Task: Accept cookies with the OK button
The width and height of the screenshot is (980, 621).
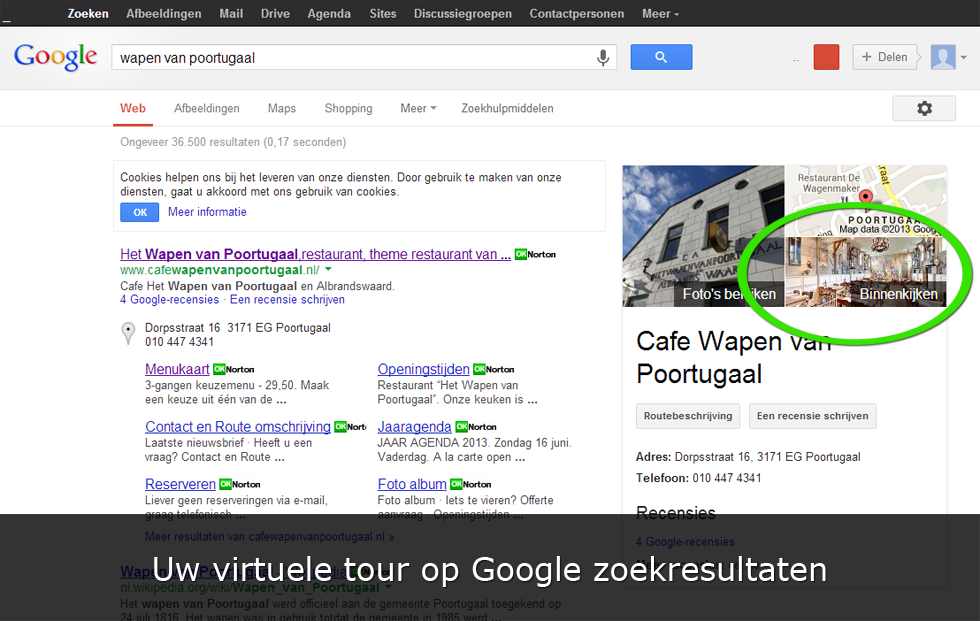Action: tap(139, 212)
